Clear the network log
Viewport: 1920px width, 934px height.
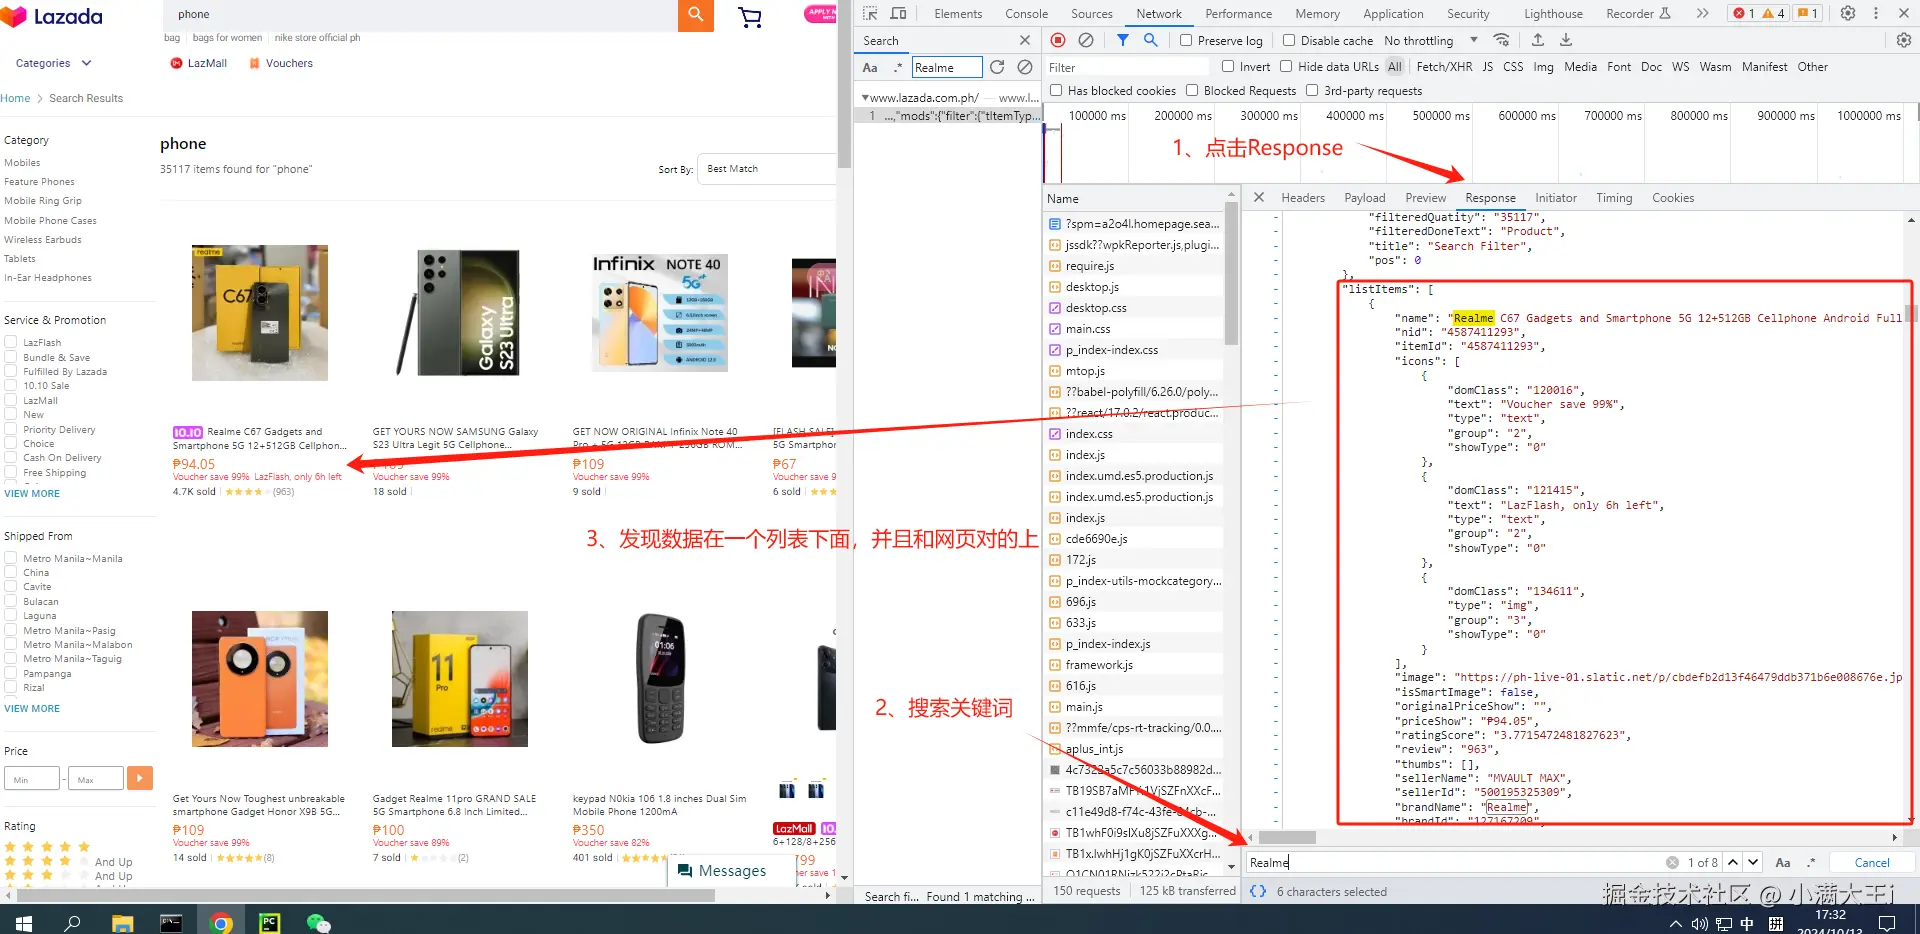click(1086, 40)
